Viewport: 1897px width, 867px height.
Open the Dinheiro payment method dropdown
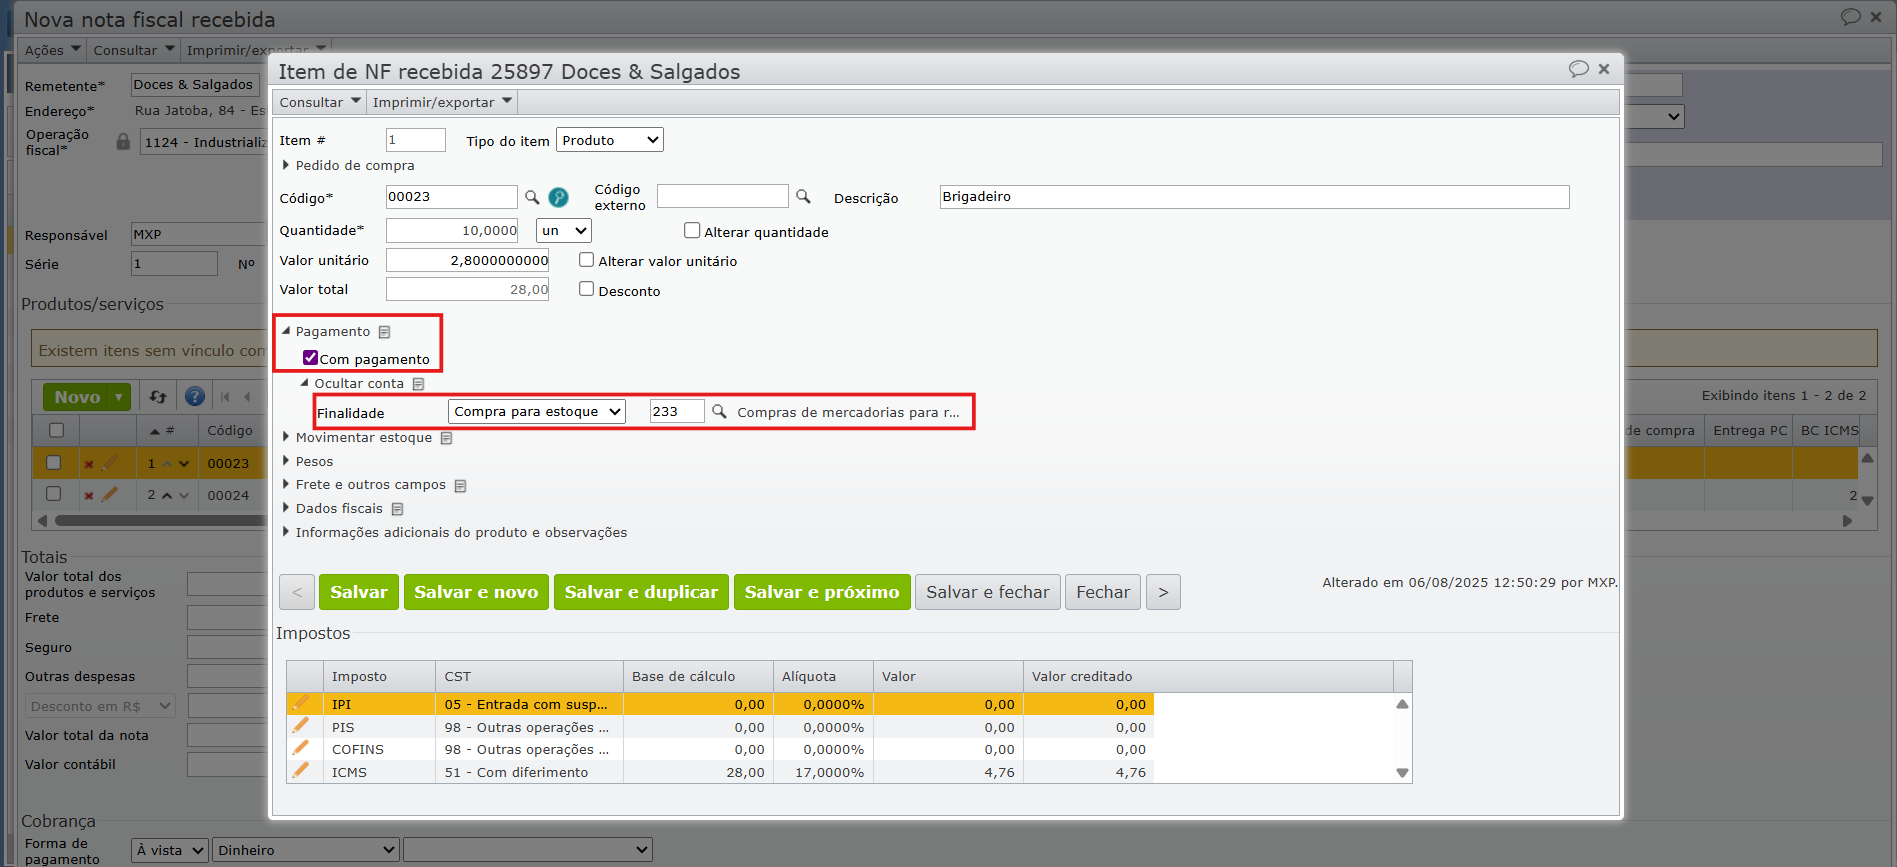[x=306, y=850]
